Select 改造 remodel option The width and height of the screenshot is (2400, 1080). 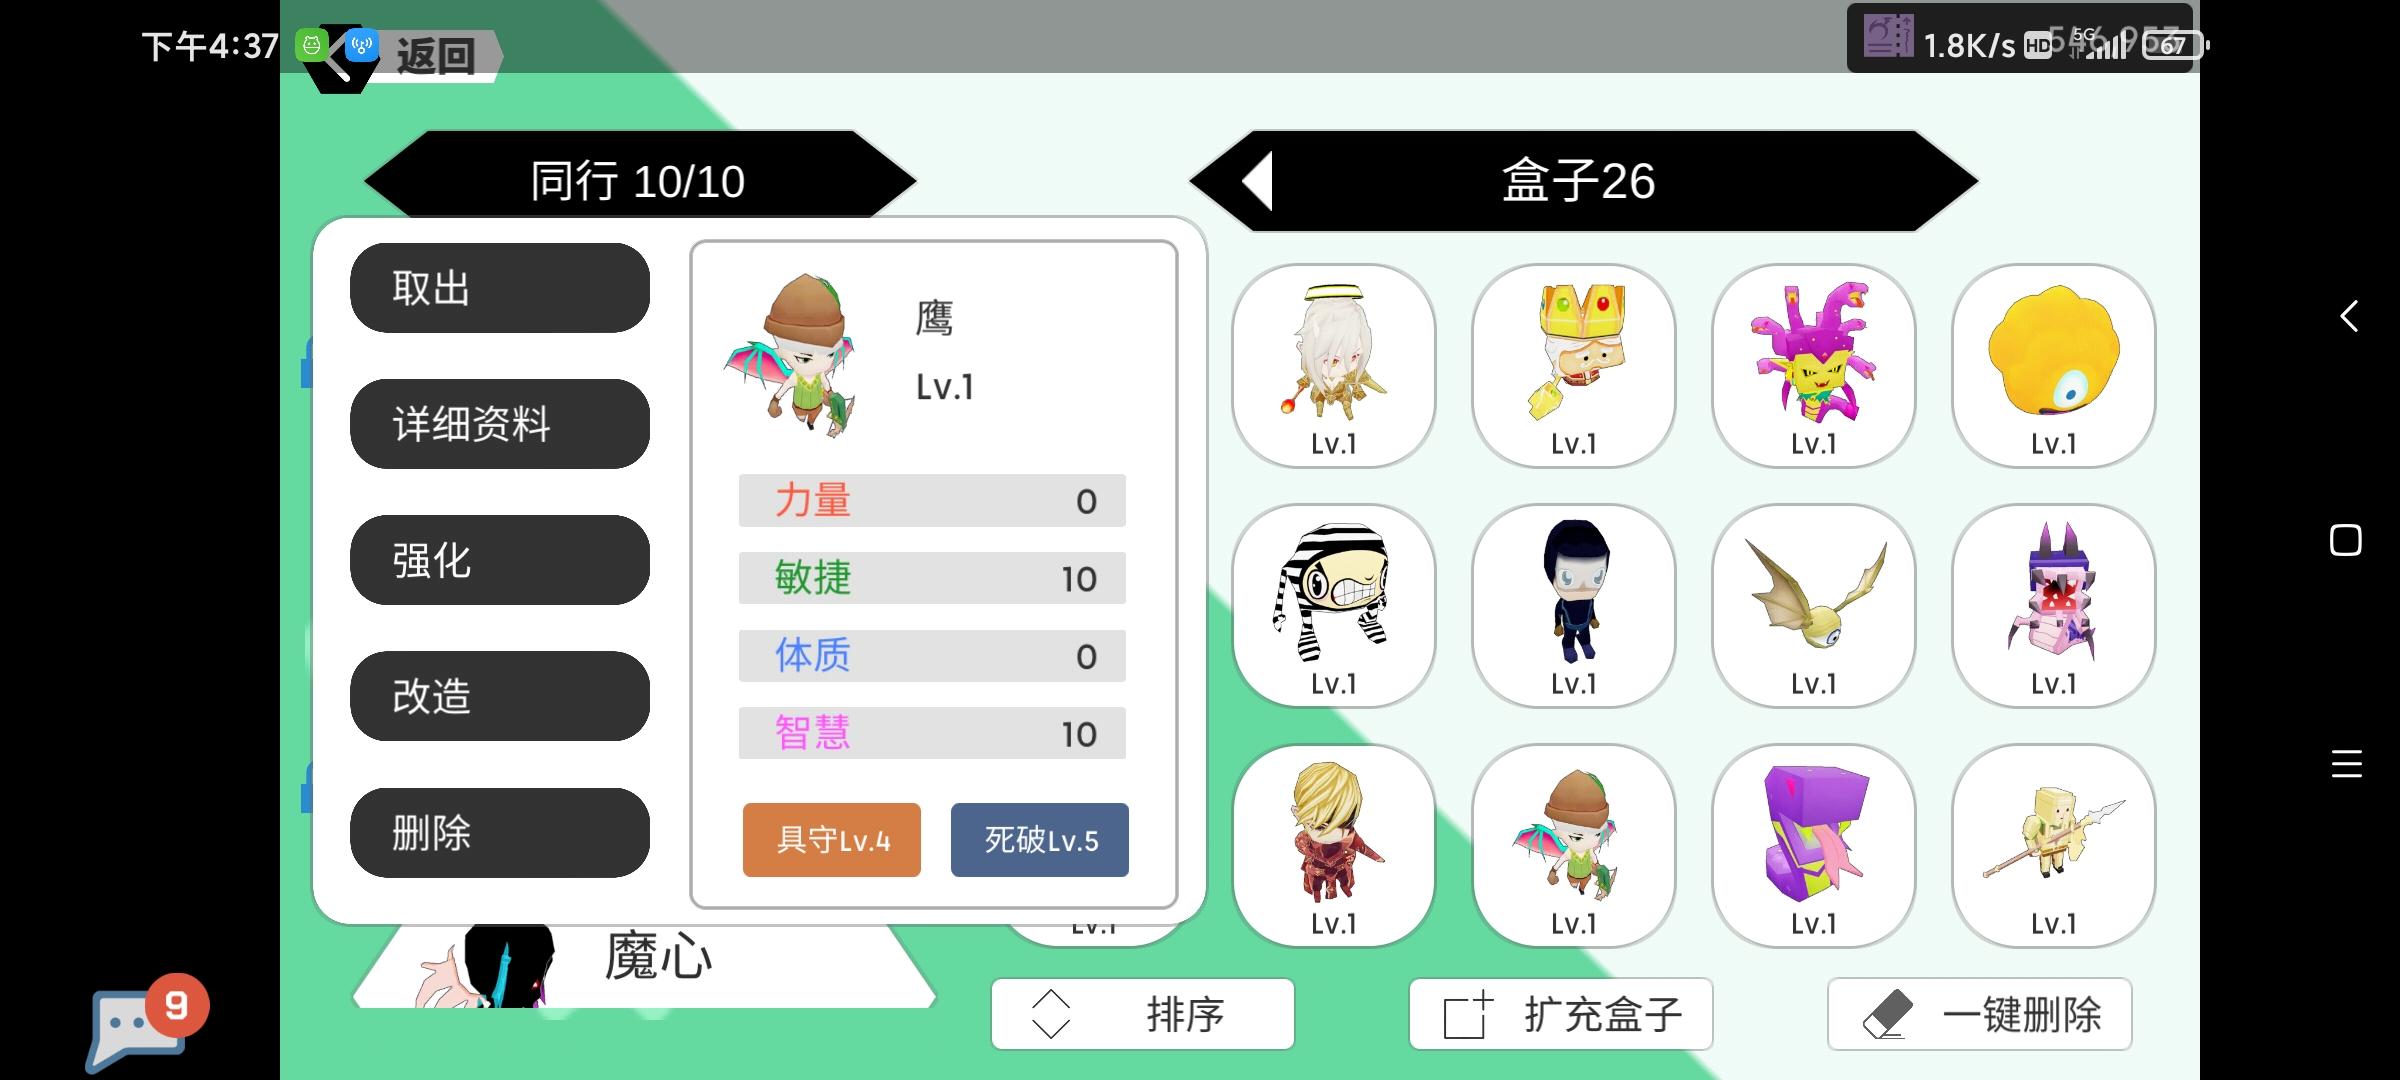[x=500, y=696]
